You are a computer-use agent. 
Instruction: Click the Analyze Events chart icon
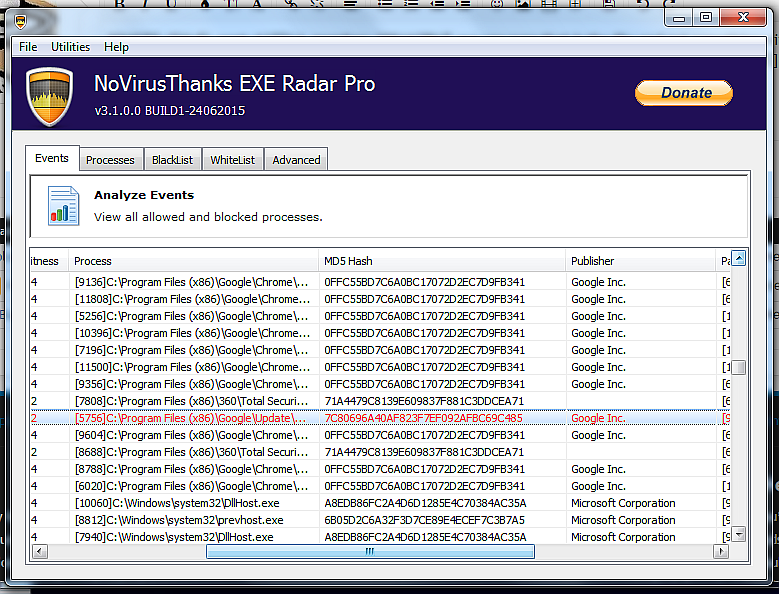coord(64,206)
